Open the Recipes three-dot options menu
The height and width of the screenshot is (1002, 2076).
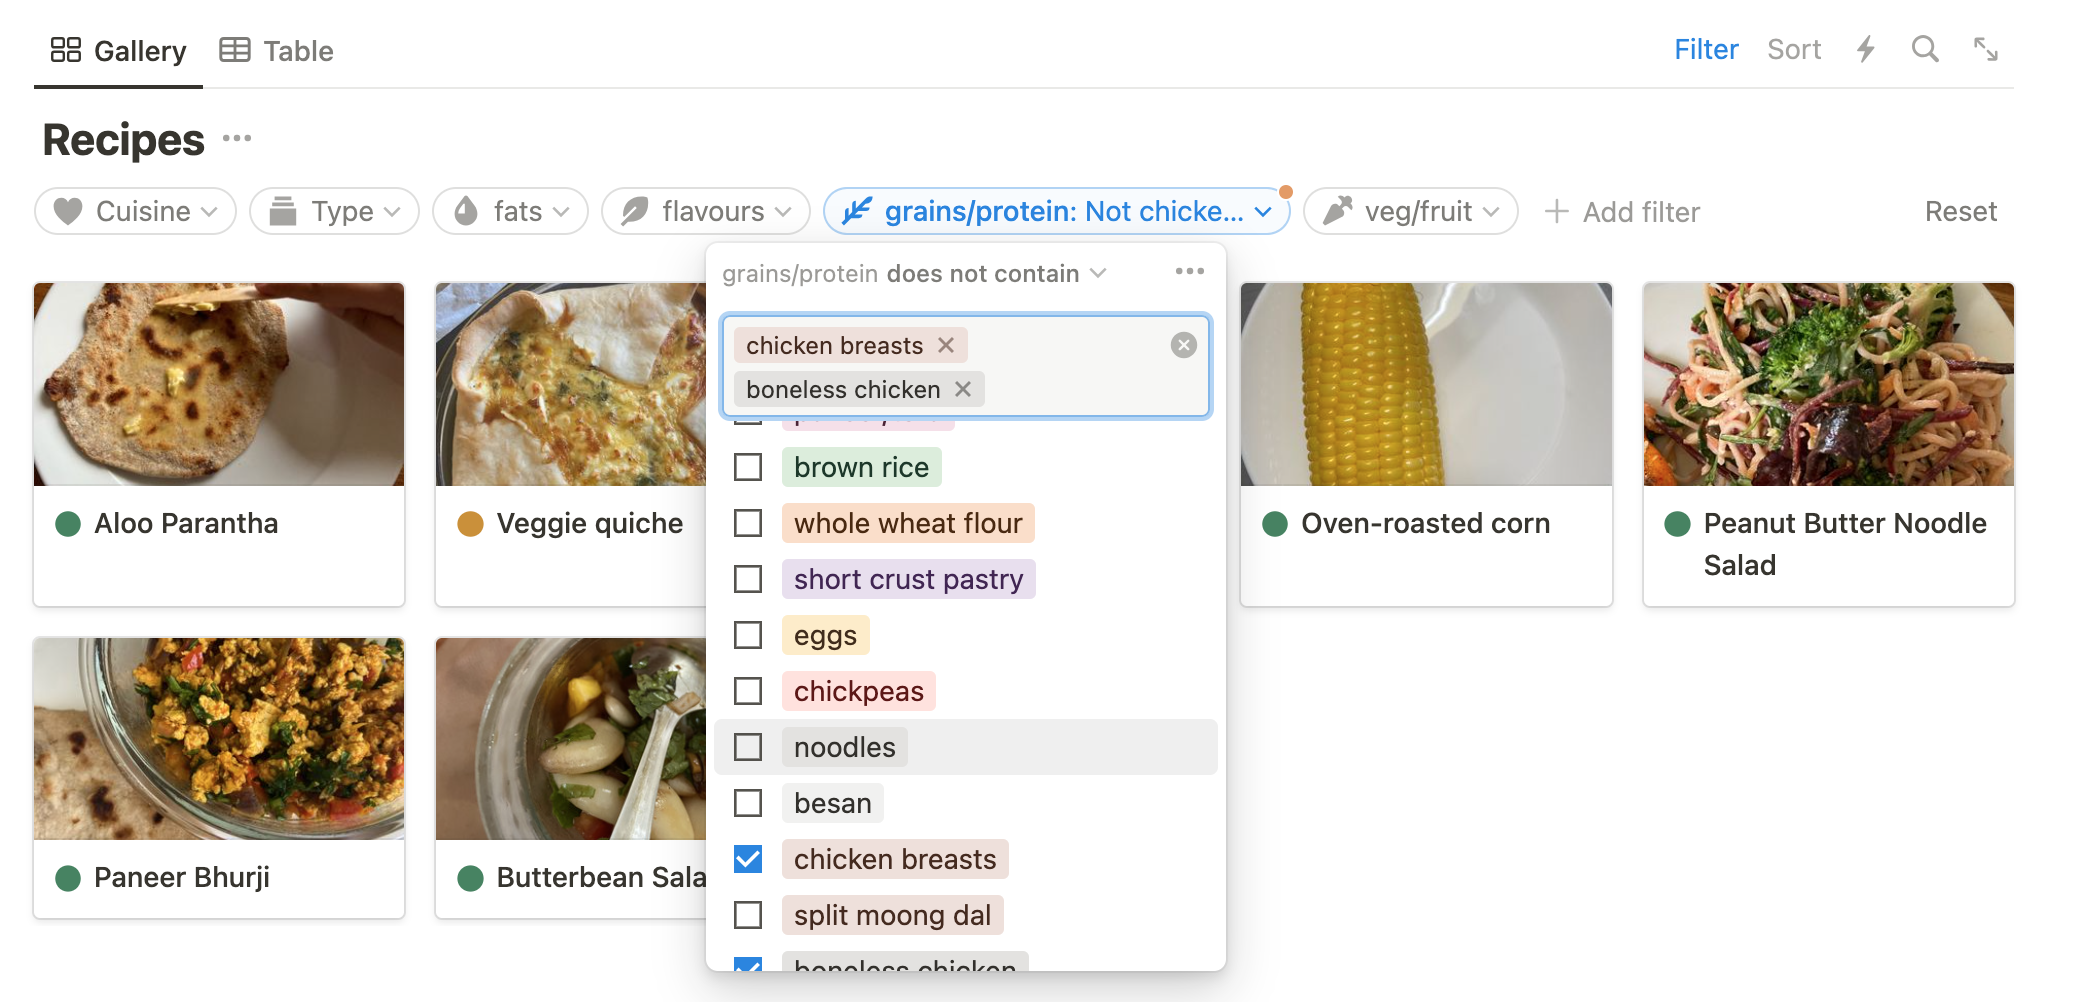coord(237,138)
